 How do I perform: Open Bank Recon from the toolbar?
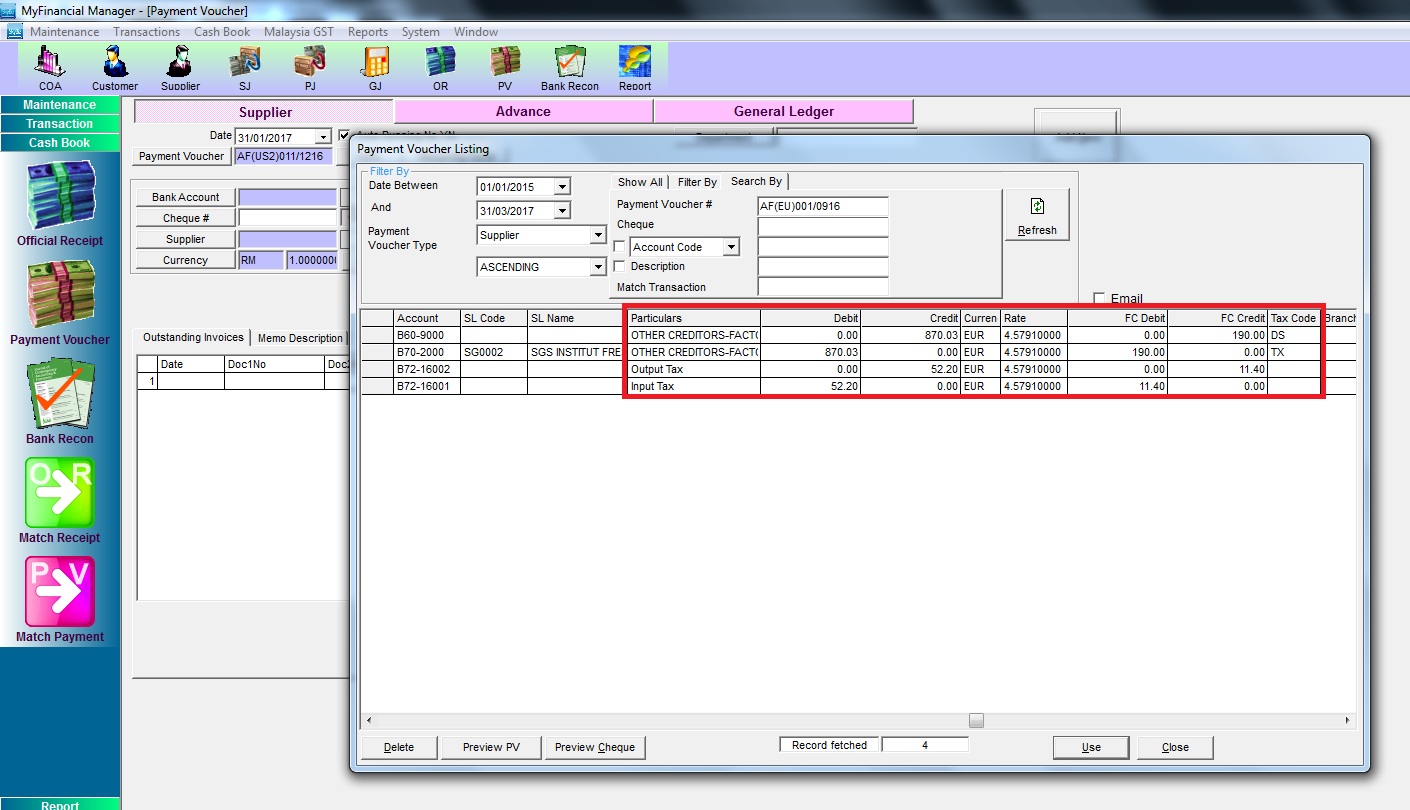[x=569, y=65]
